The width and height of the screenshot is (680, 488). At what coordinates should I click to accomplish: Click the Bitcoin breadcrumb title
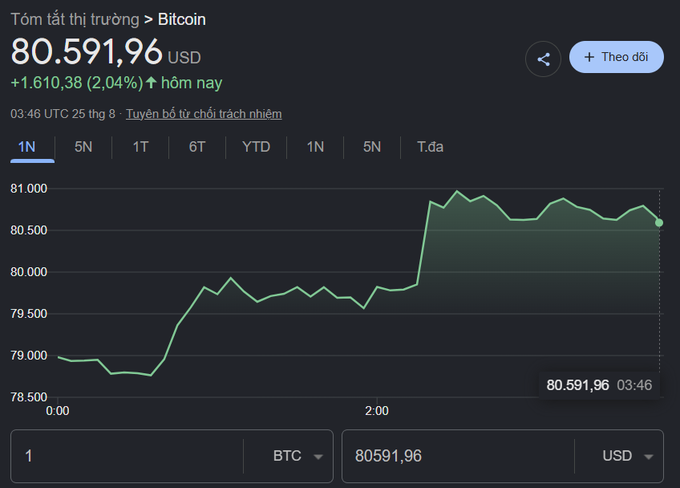[182, 20]
